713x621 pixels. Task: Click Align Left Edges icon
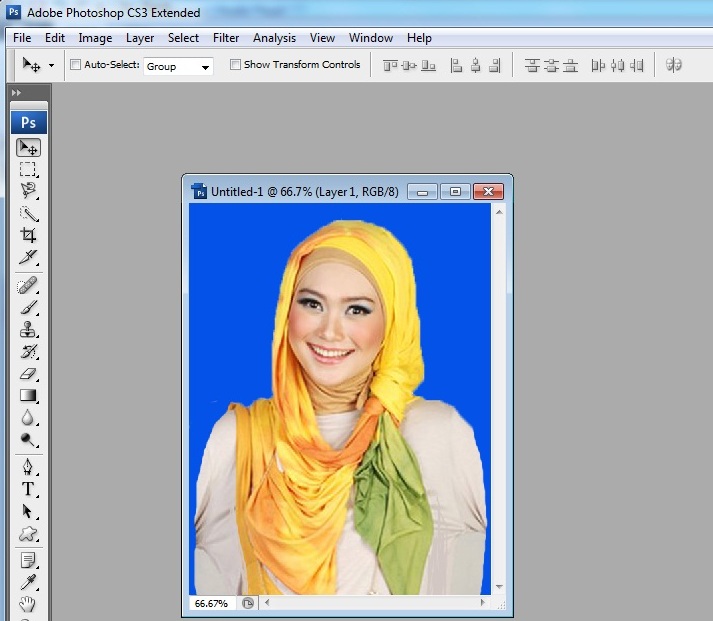pos(456,66)
